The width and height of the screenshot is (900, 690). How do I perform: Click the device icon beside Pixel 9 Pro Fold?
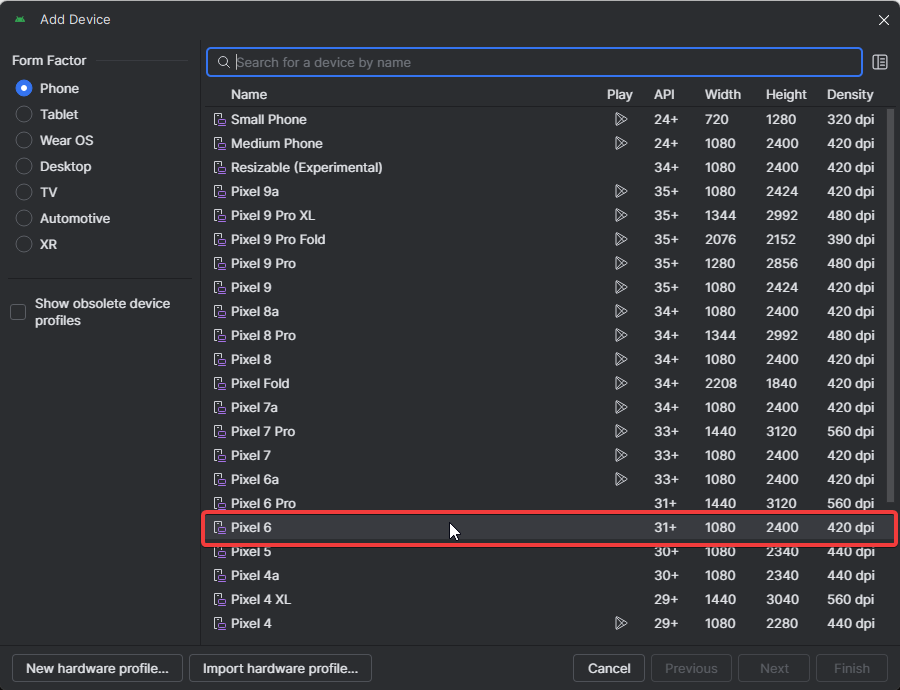220,240
